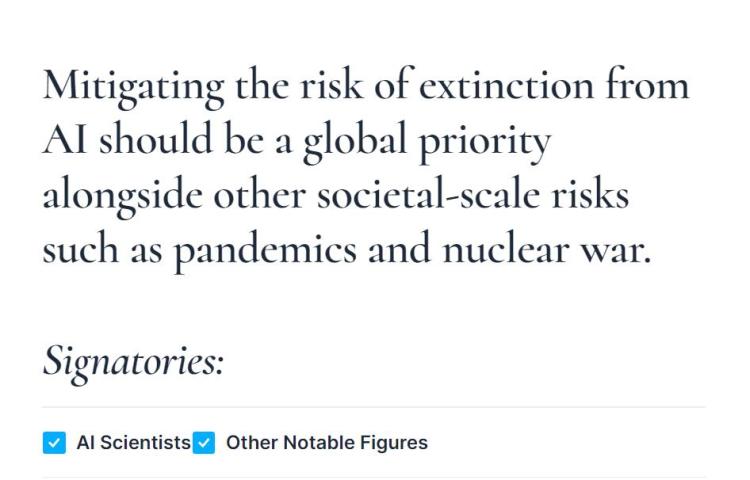Click the blue checkmark icon beside AI Scientists
This screenshot has width=750, height=480.
tap(55, 442)
